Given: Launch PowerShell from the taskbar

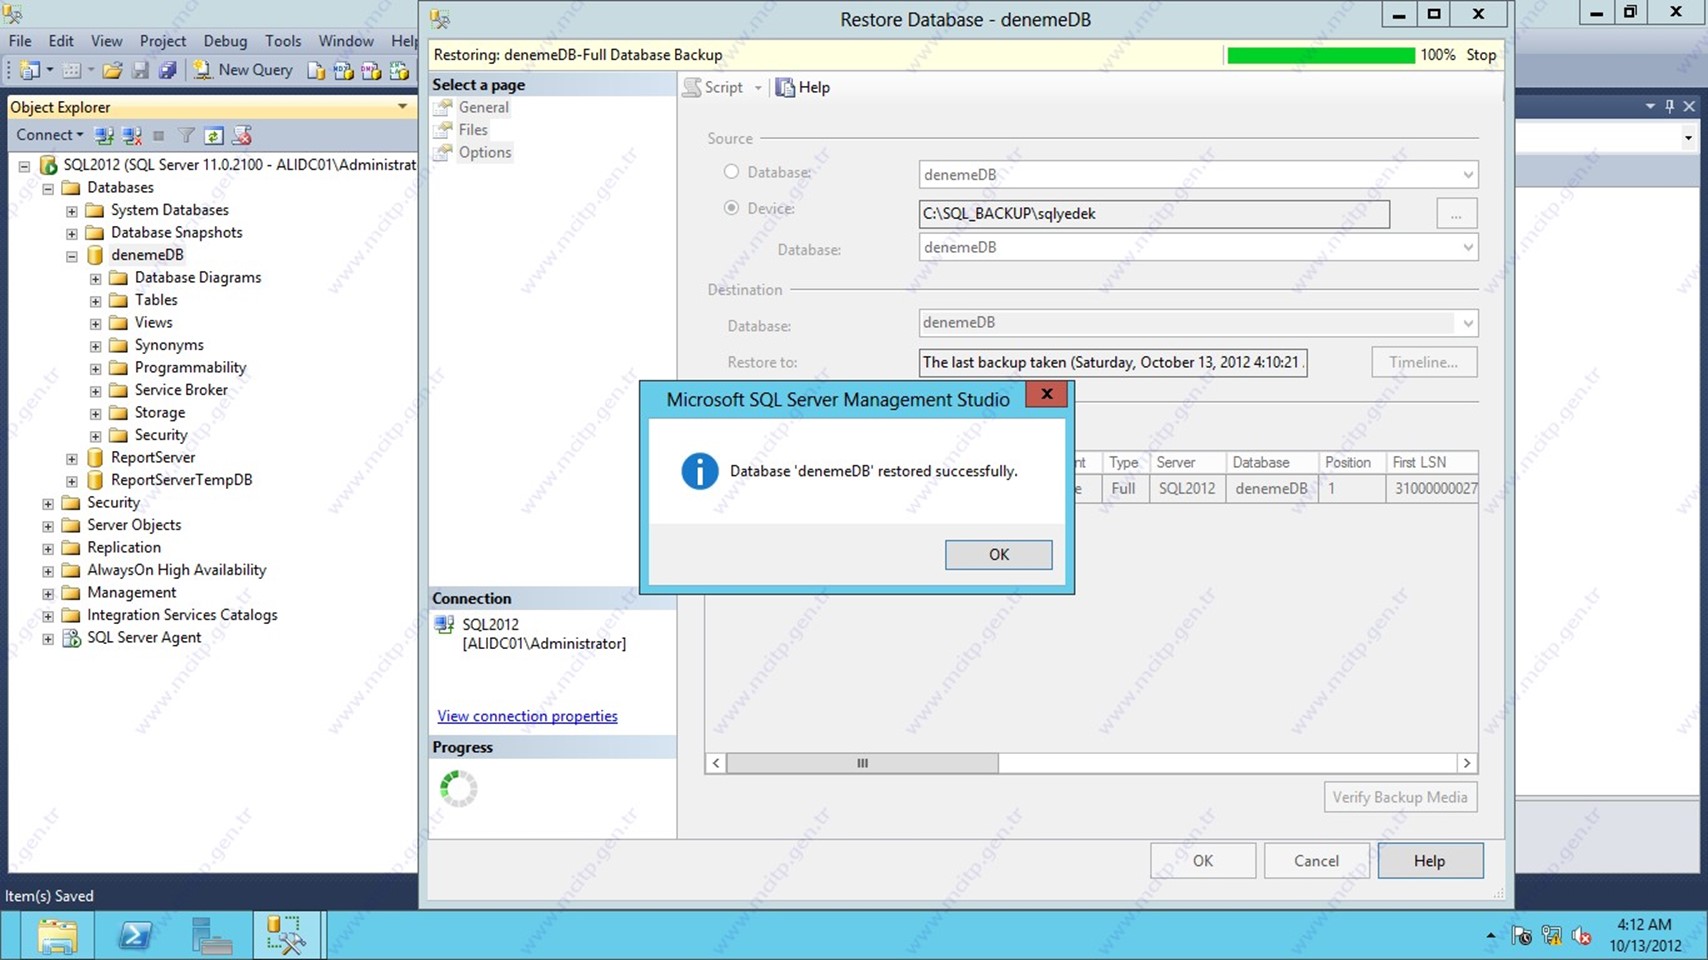Looking at the screenshot, I should pos(134,936).
